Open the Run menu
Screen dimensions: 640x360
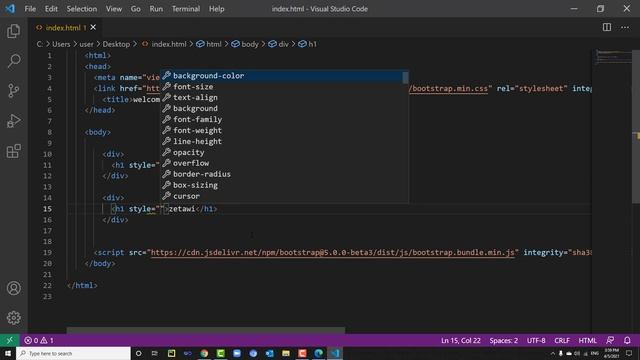156,9
